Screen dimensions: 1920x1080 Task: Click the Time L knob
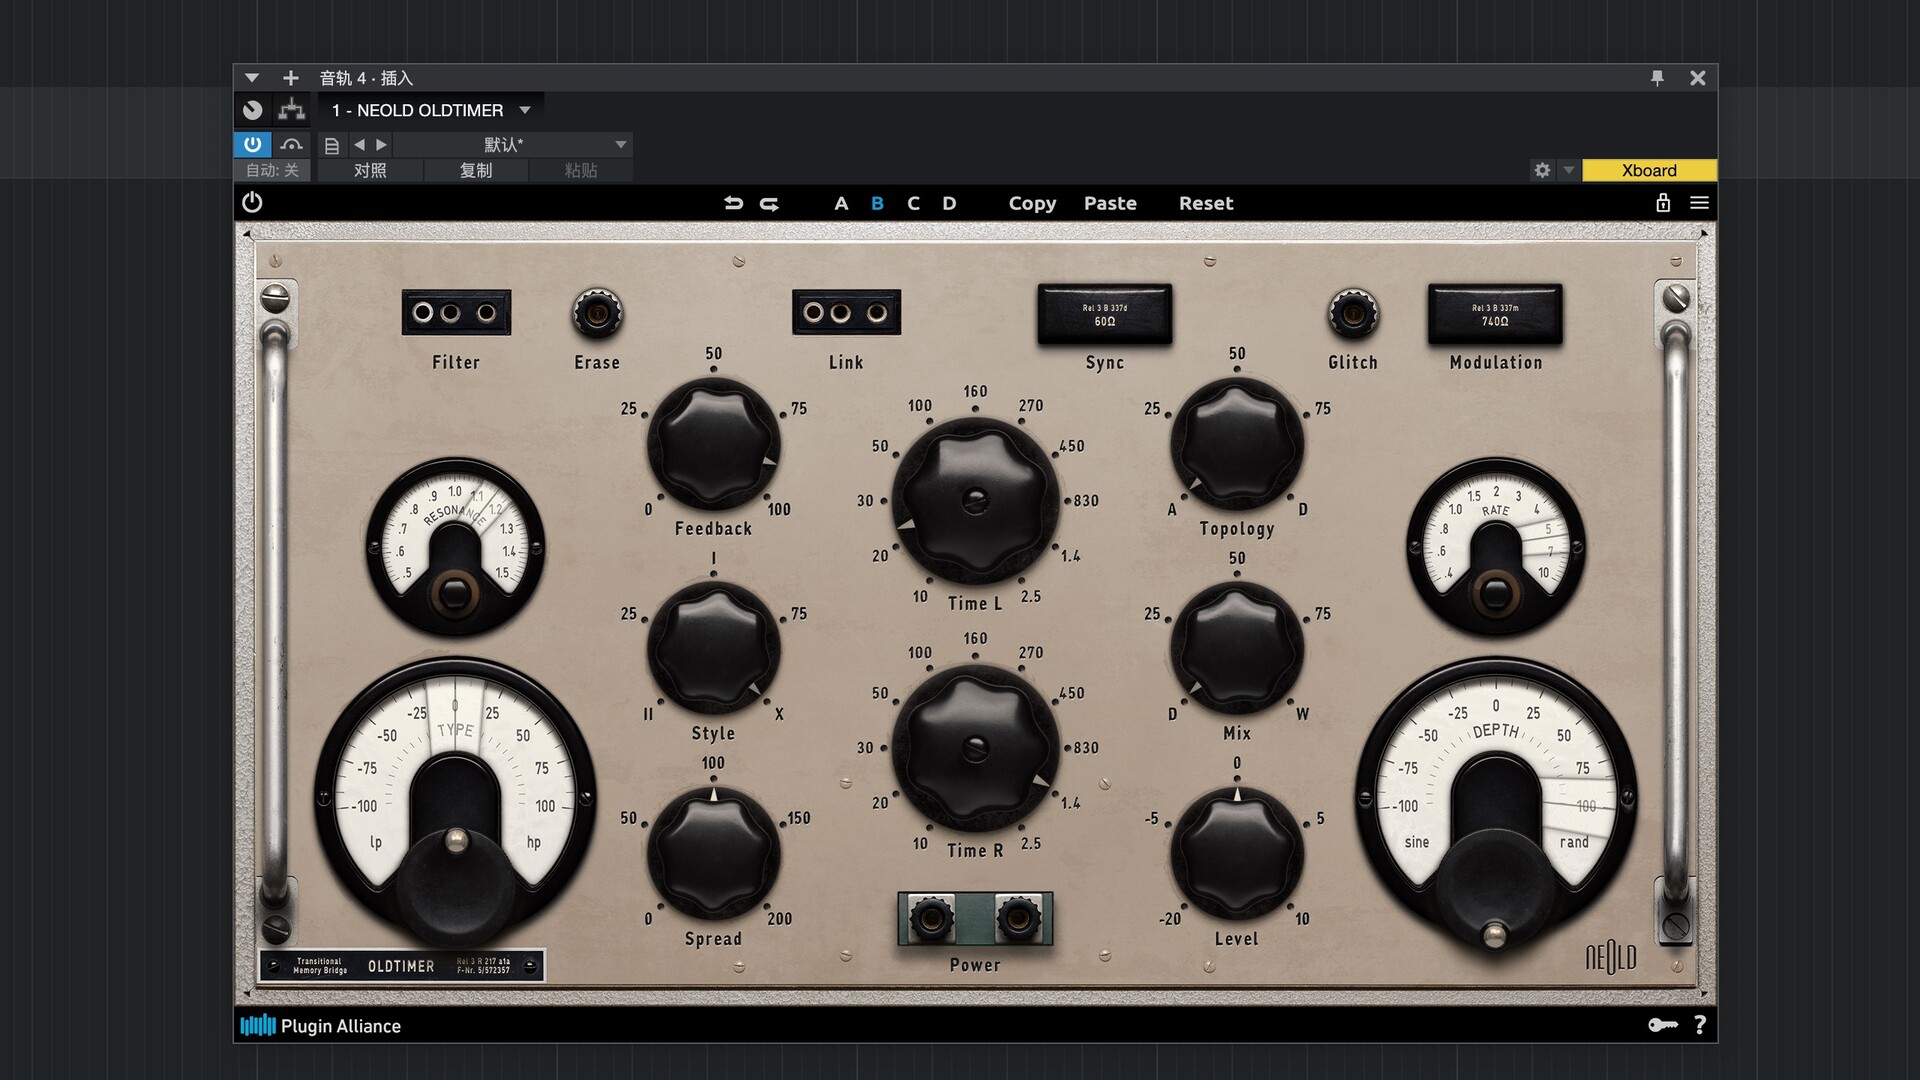point(975,500)
